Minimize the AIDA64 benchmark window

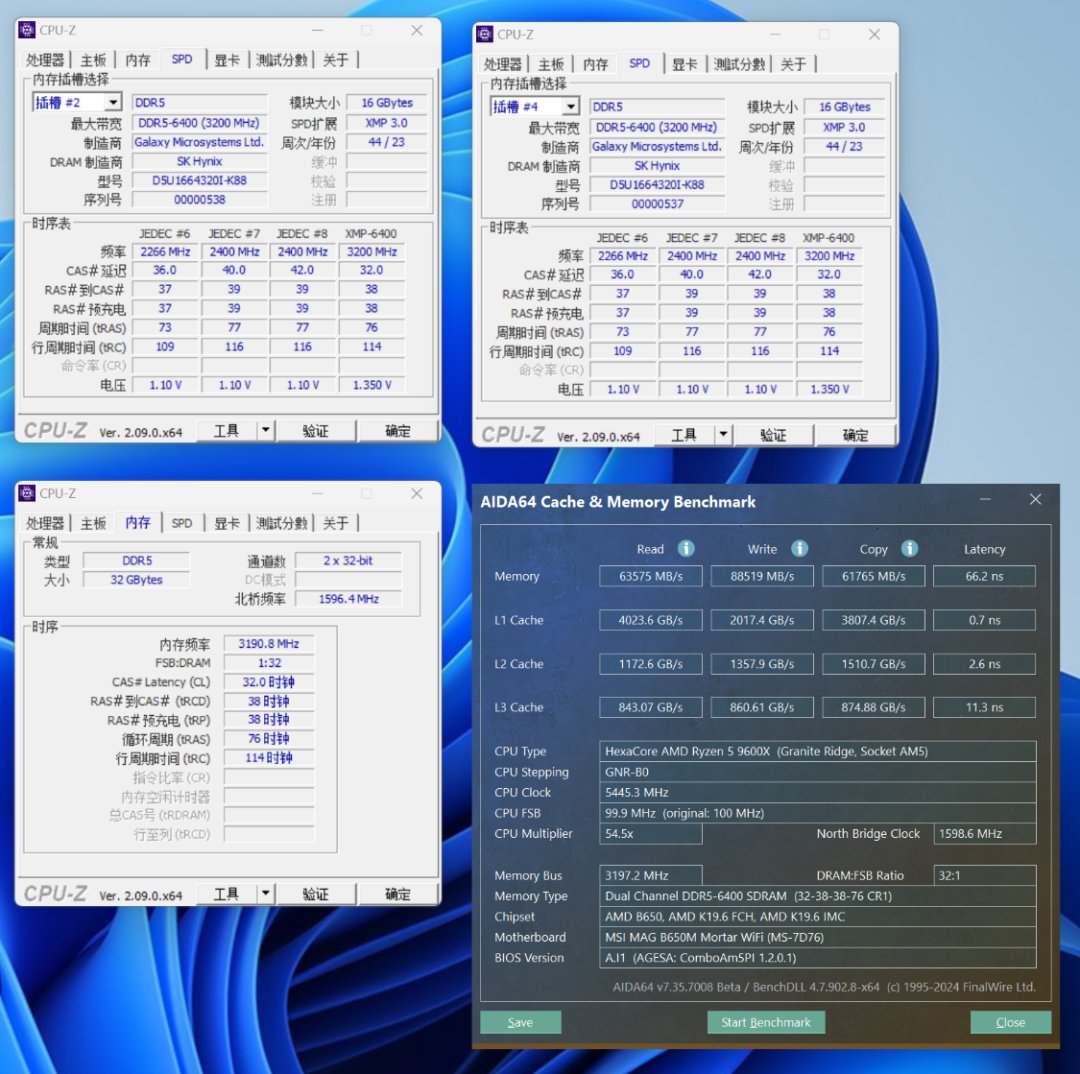(986, 499)
